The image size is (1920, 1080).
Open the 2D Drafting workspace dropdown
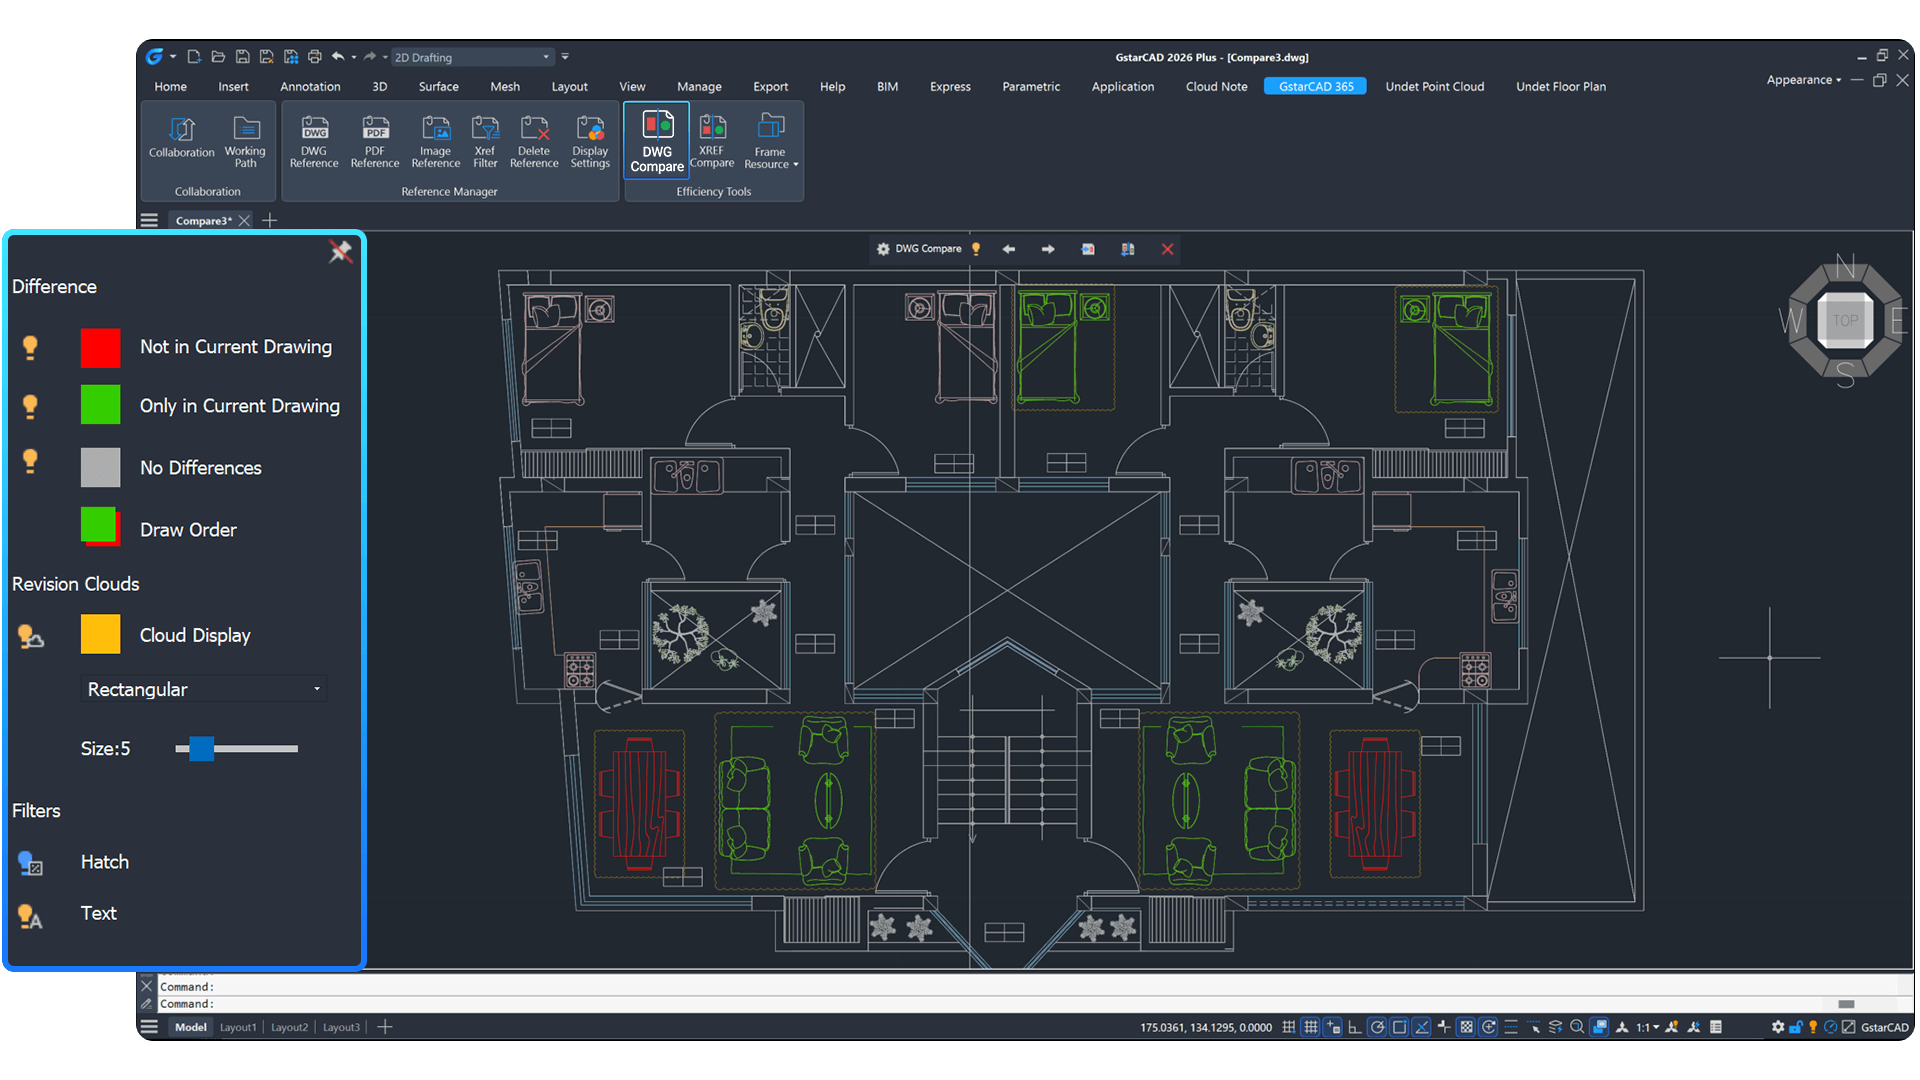[547, 57]
